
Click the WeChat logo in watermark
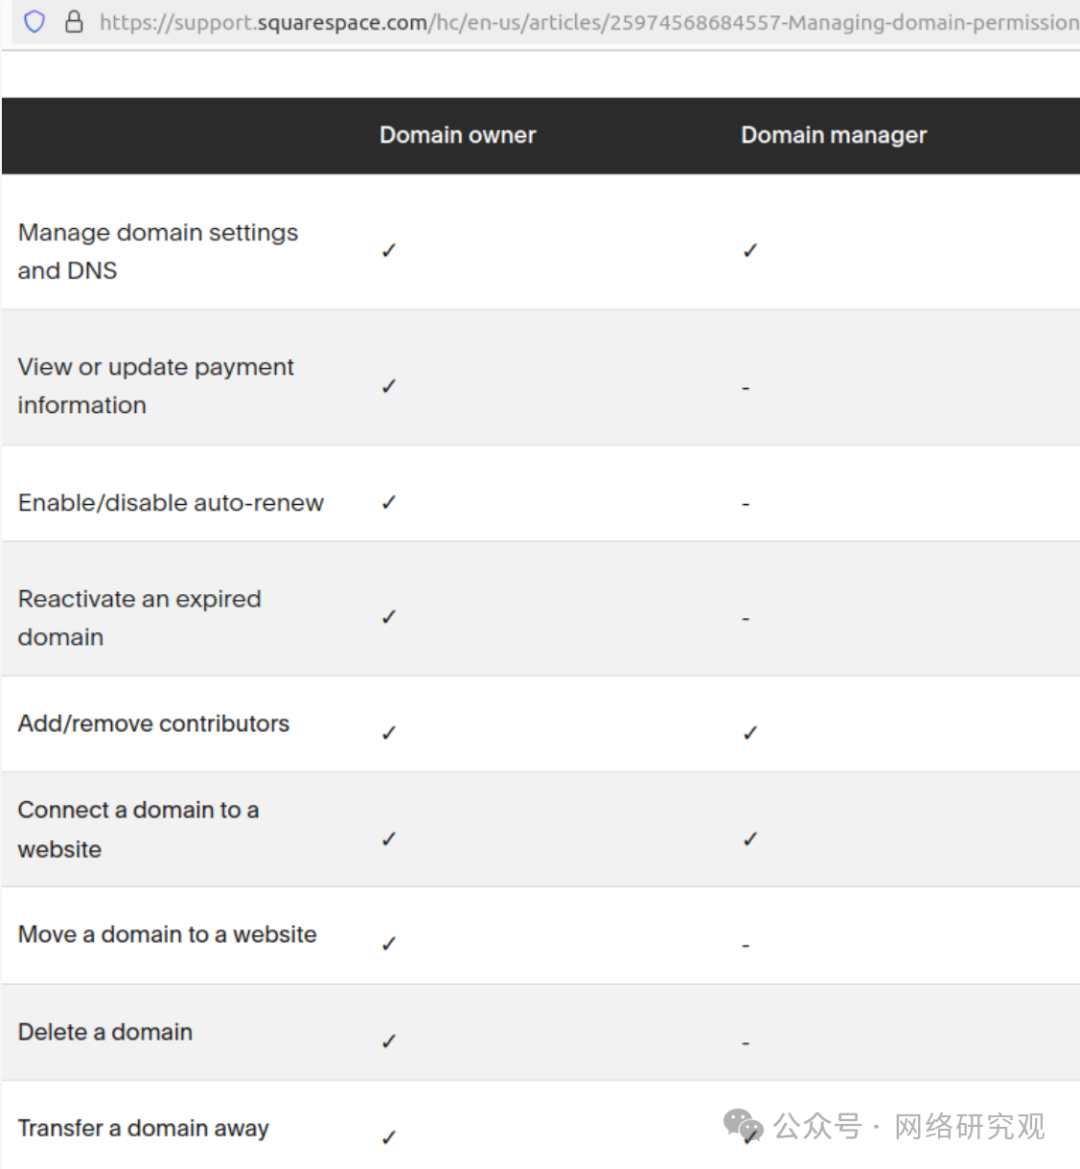click(742, 1126)
